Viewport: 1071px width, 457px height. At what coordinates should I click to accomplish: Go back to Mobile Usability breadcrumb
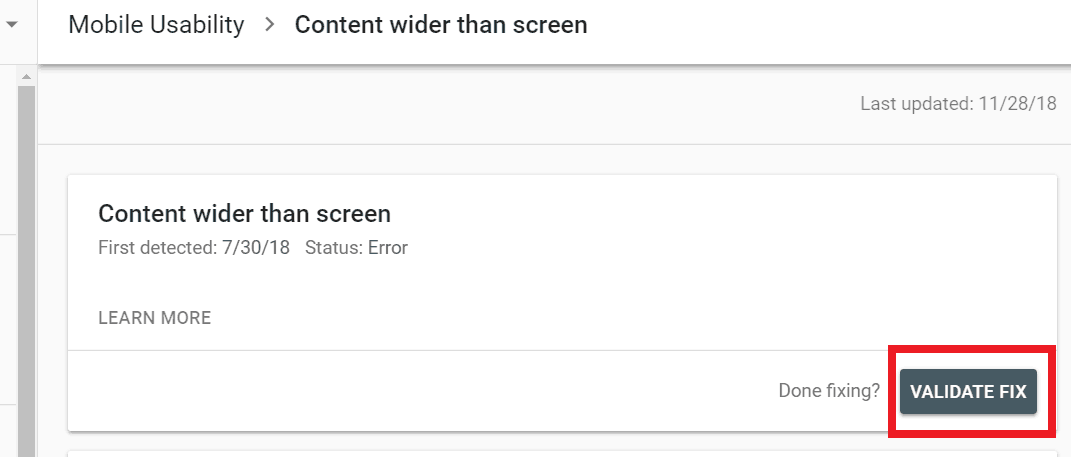[156, 25]
